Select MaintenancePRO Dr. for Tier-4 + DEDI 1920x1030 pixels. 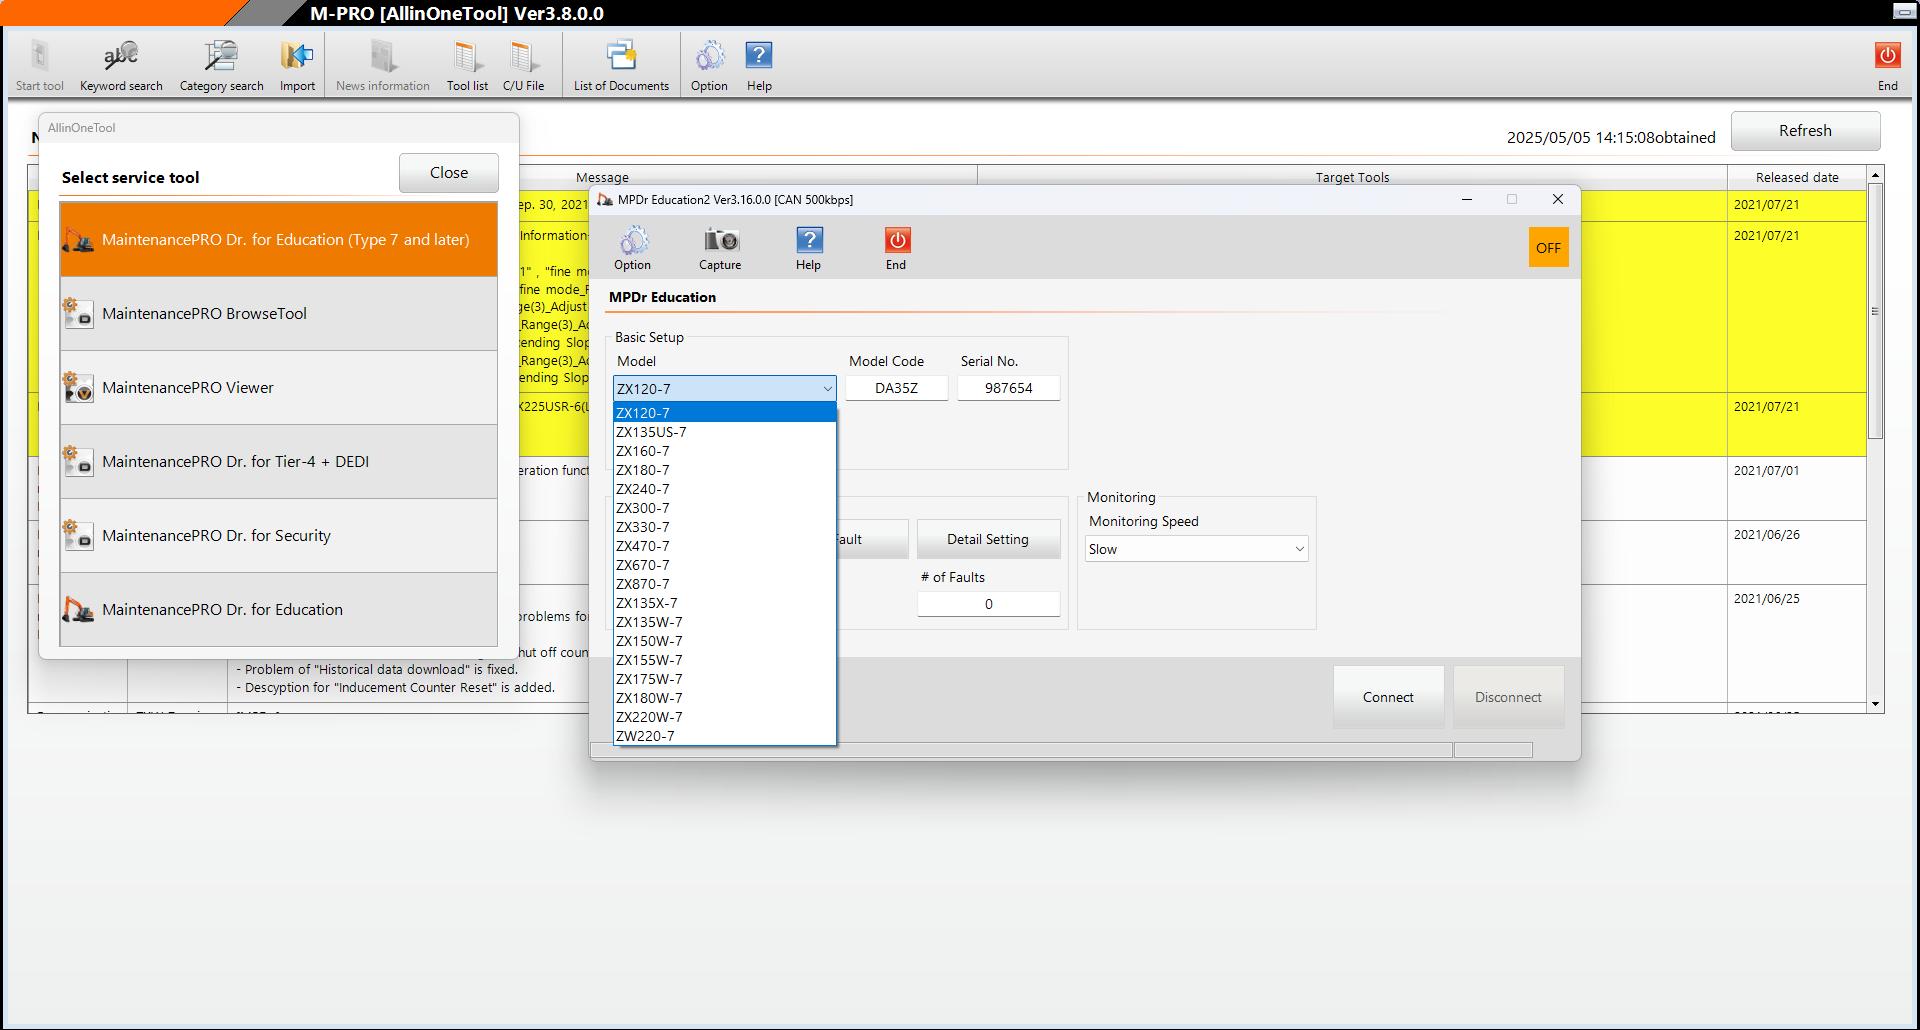tap(279, 462)
